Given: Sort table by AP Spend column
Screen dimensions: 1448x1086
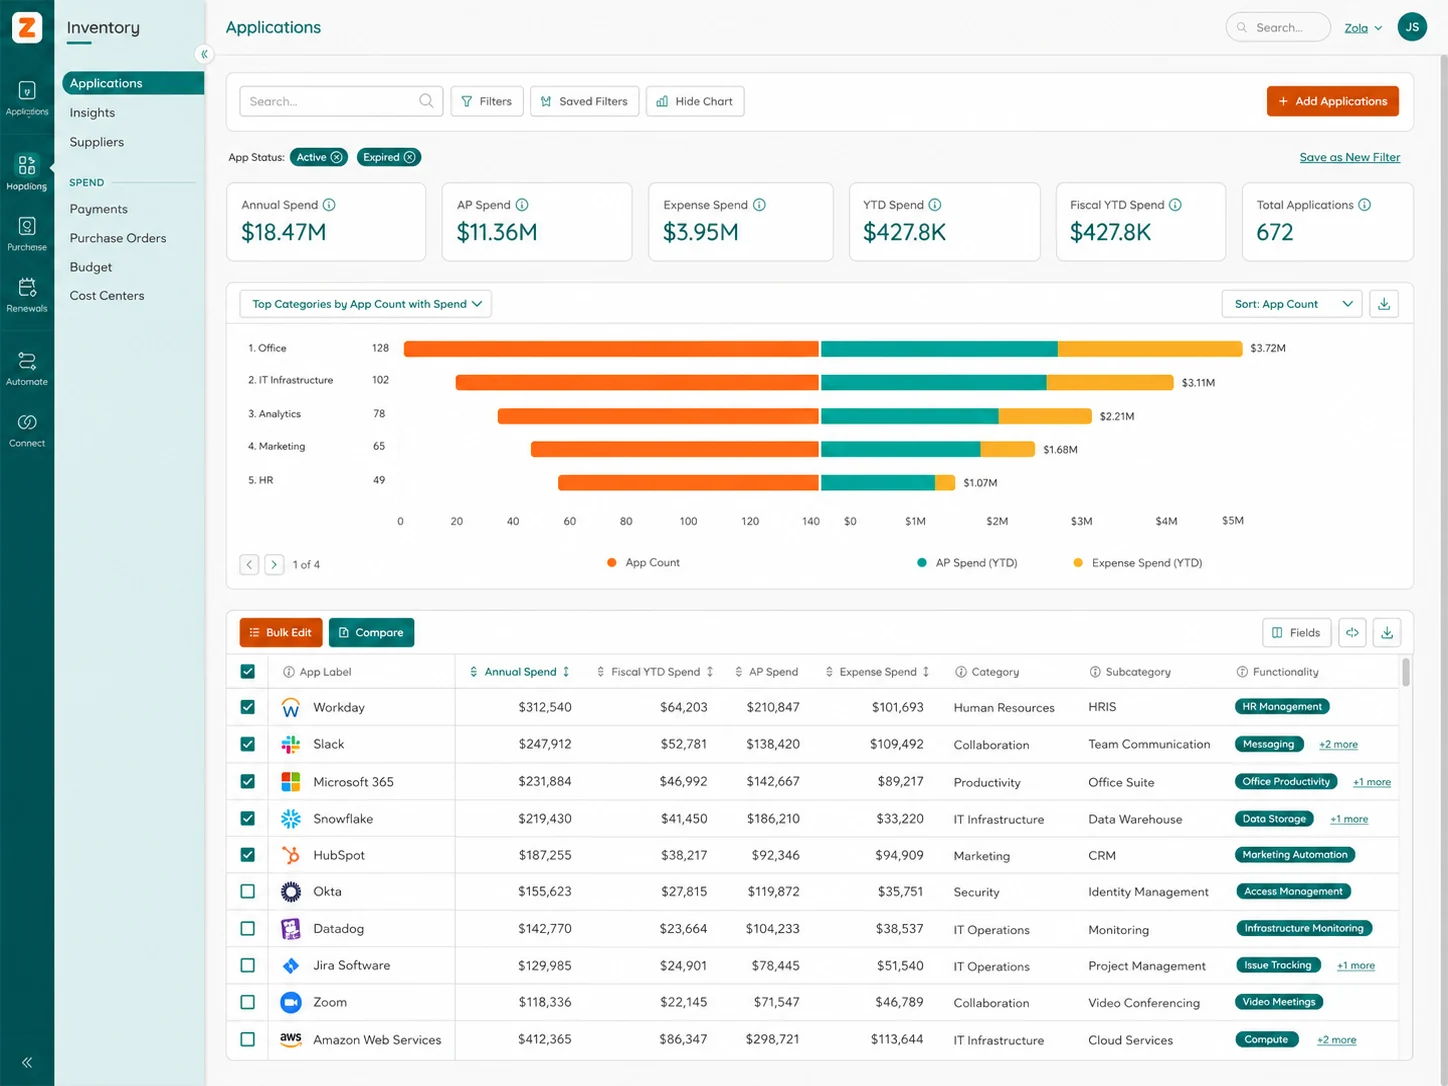Looking at the screenshot, I should (x=766, y=672).
